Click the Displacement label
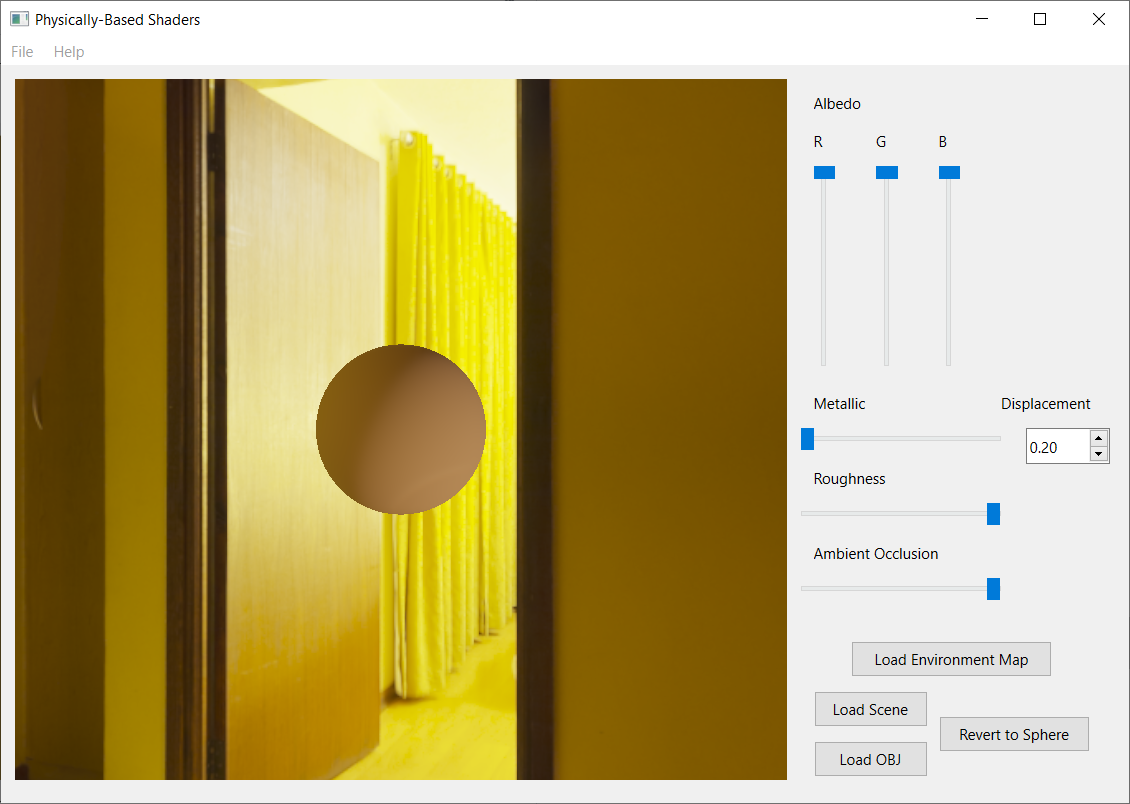 (1046, 404)
